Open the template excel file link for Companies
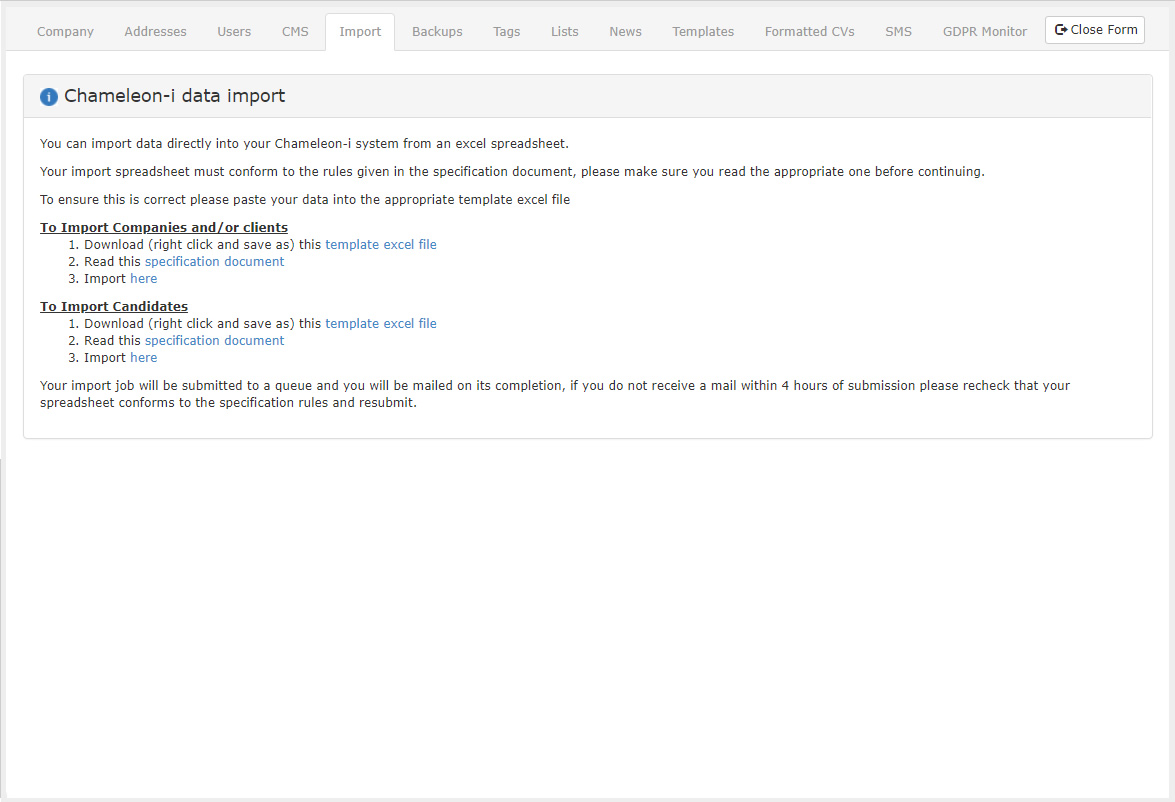 [x=381, y=244]
